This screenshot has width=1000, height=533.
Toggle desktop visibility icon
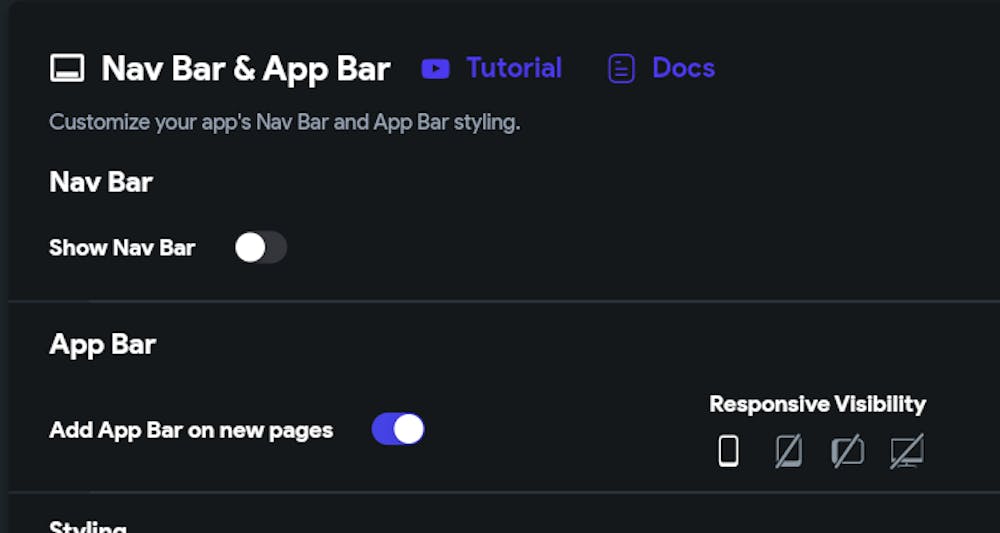tap(907, 451)
